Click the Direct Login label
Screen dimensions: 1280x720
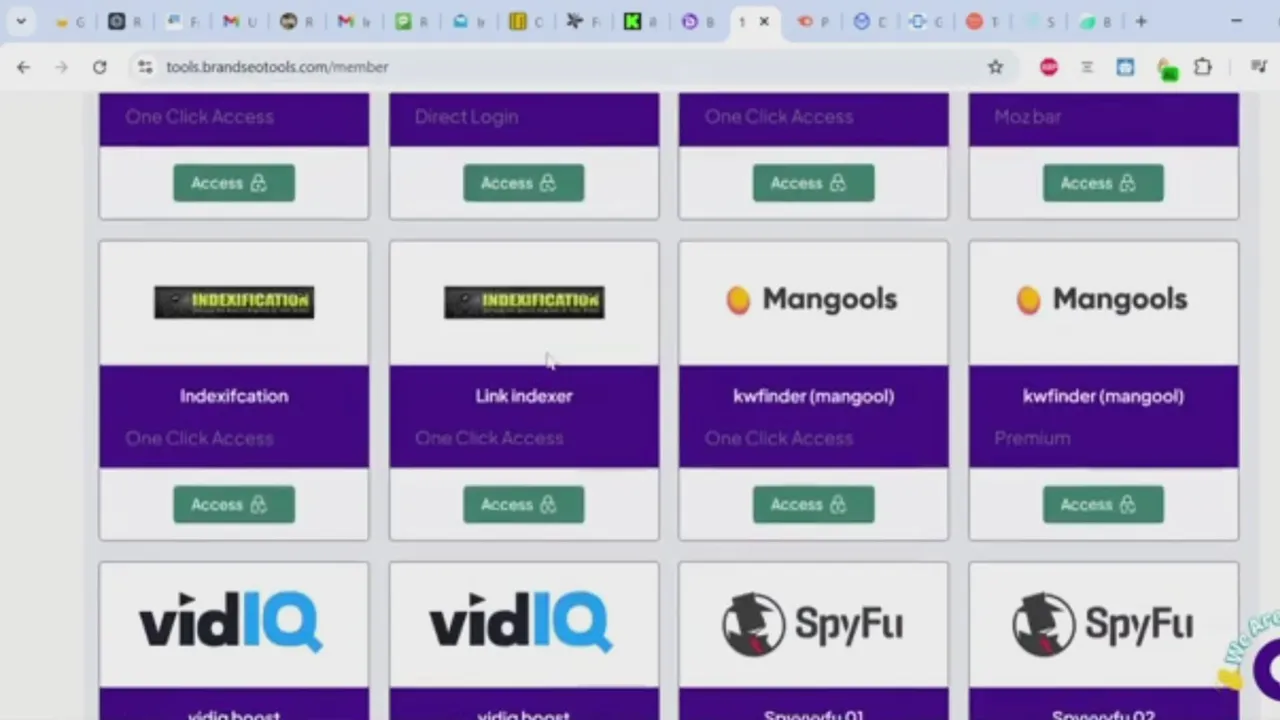[466, 117]
